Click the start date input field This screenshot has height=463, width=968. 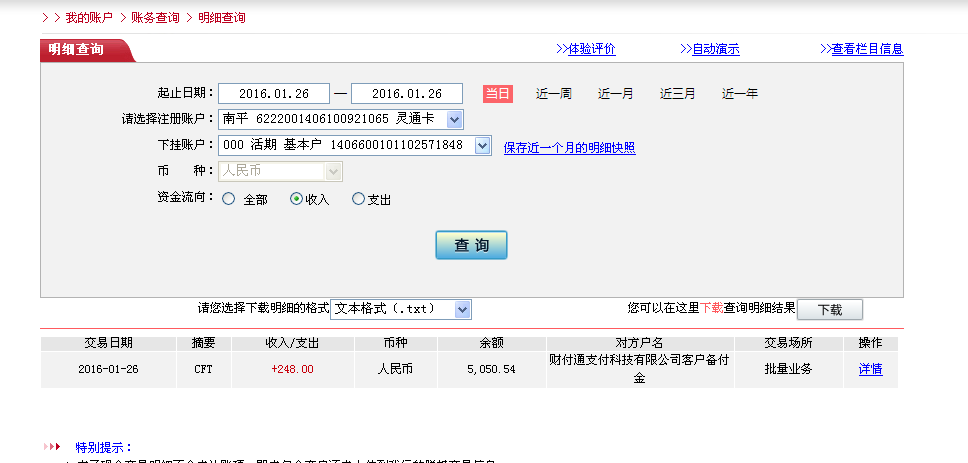click(273, 94)
